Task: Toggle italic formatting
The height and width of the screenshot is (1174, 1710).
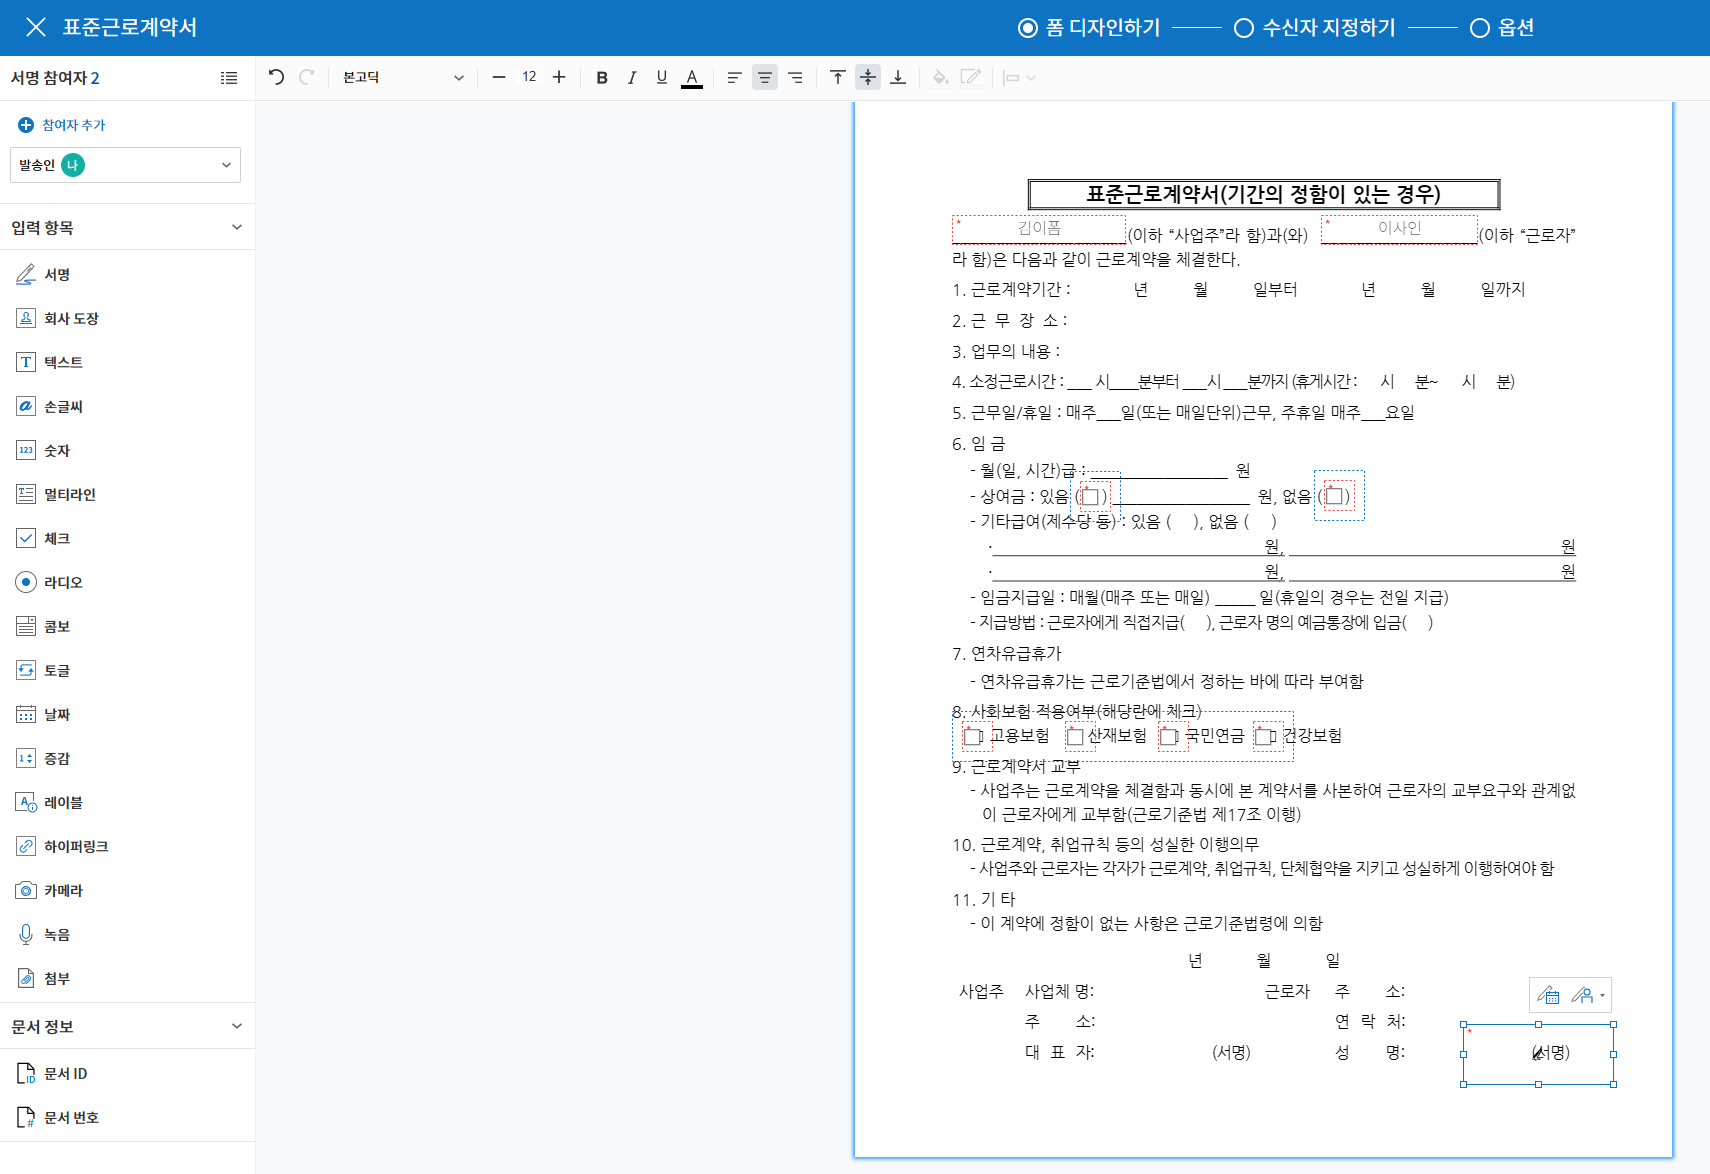Action: pyautogui.click(x=632, y=77)
